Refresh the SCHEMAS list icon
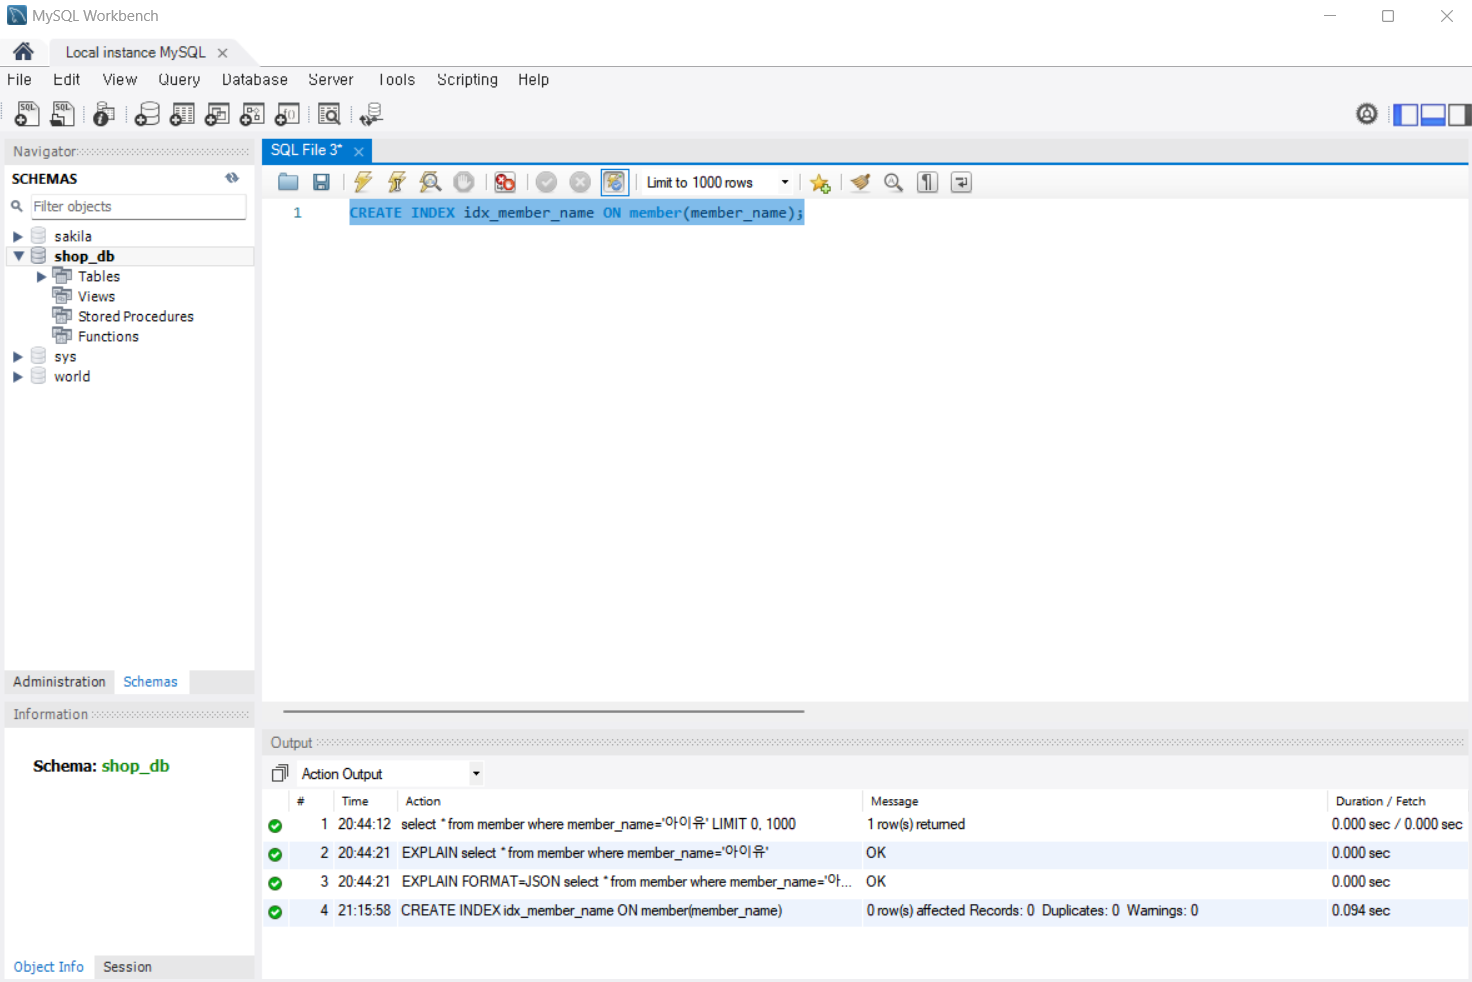 [232, 178]
